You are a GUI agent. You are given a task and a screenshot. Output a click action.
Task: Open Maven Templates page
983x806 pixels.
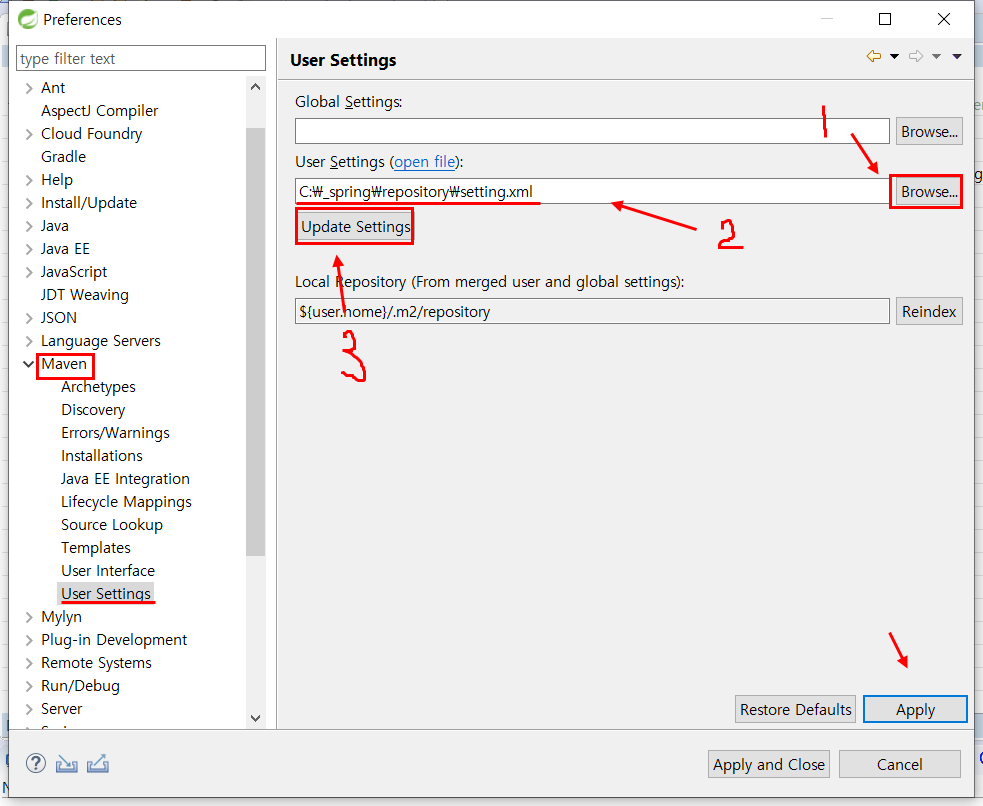(x=96, y=548)
